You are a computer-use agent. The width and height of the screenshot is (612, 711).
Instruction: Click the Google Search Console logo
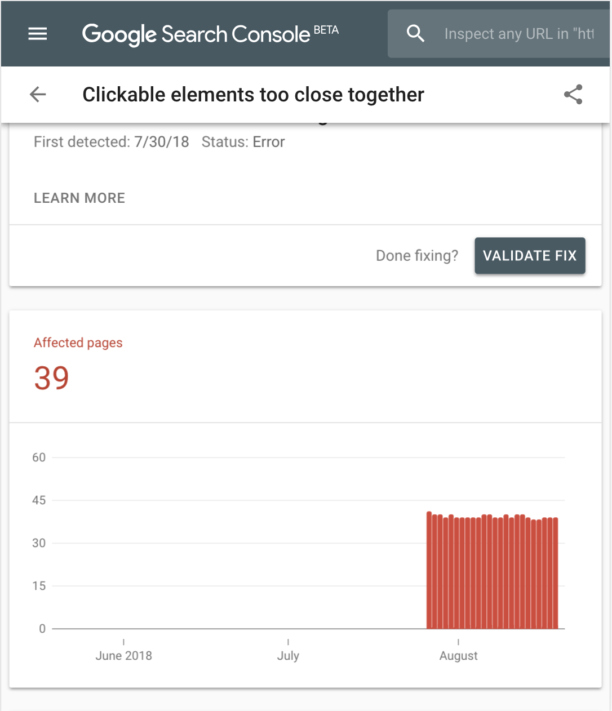pyautogui.click(x=196, y=34)
